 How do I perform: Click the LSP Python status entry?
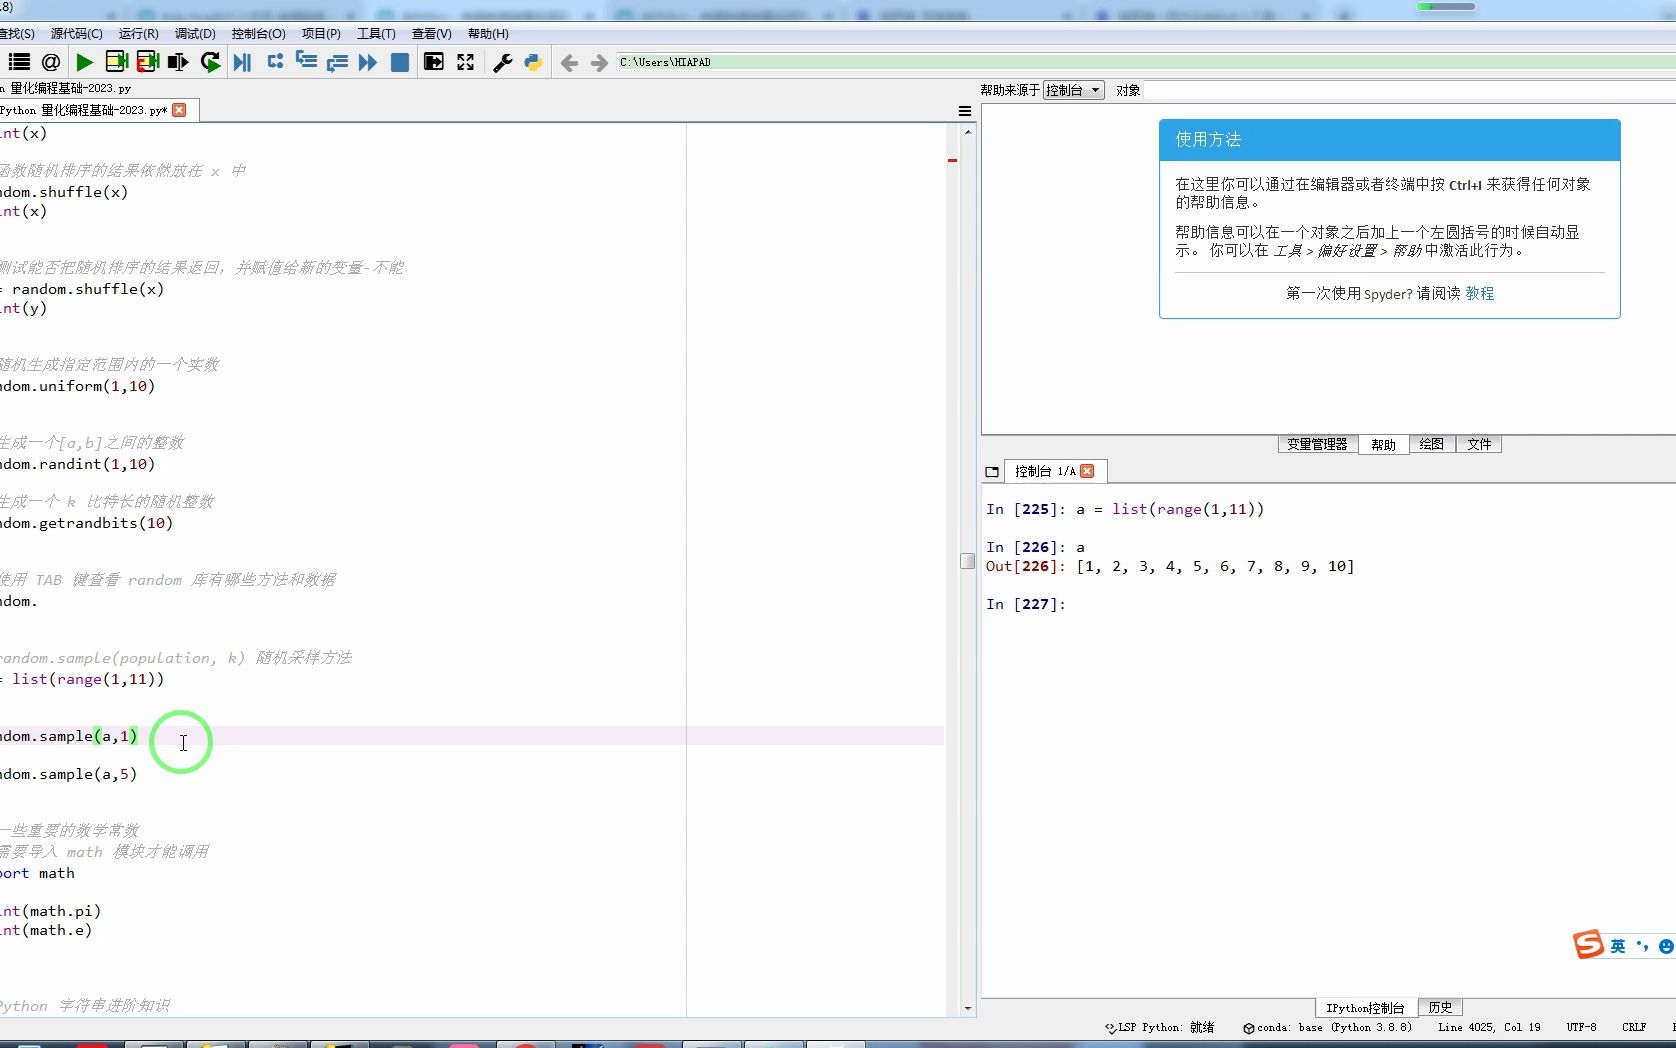(1159, 1027)
